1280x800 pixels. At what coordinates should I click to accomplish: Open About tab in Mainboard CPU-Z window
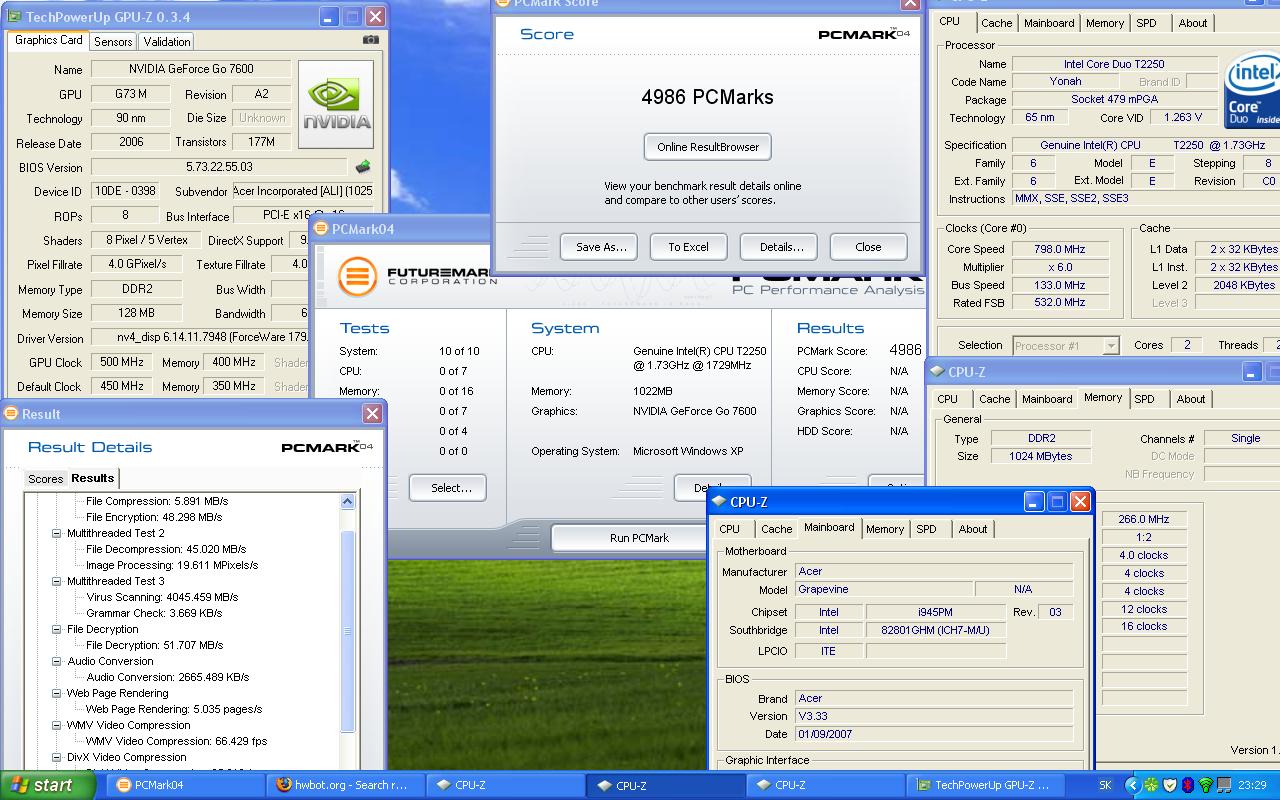tap(973, 529)
